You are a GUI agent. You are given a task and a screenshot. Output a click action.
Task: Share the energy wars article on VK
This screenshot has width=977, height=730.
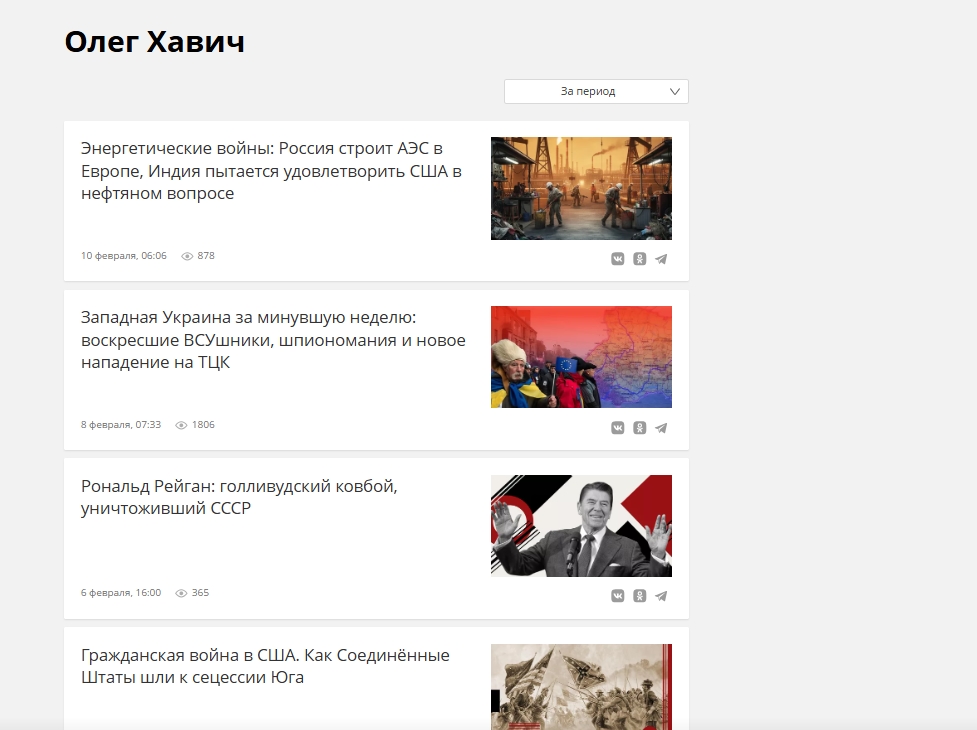[617, 259]
